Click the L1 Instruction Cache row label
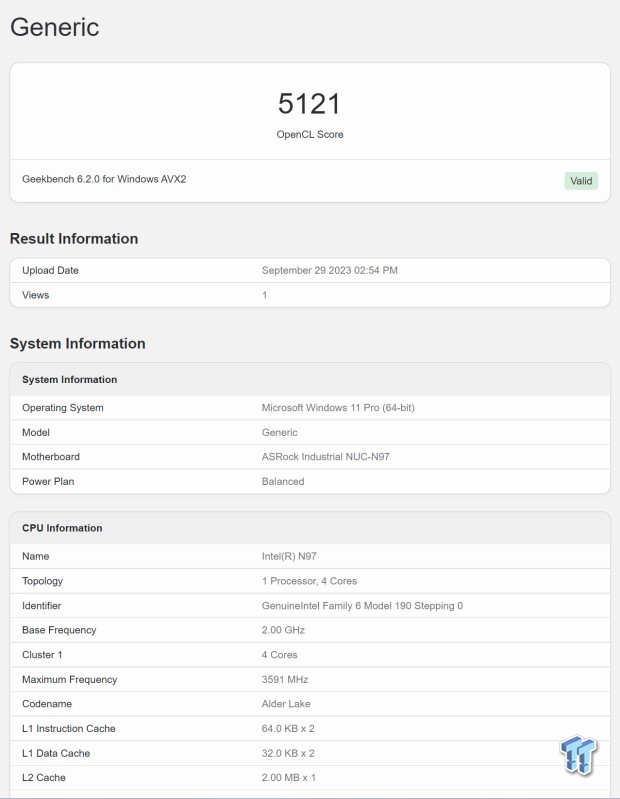This screenshot has height=799, width=620. pyautogui.click(x=68, y=729)
